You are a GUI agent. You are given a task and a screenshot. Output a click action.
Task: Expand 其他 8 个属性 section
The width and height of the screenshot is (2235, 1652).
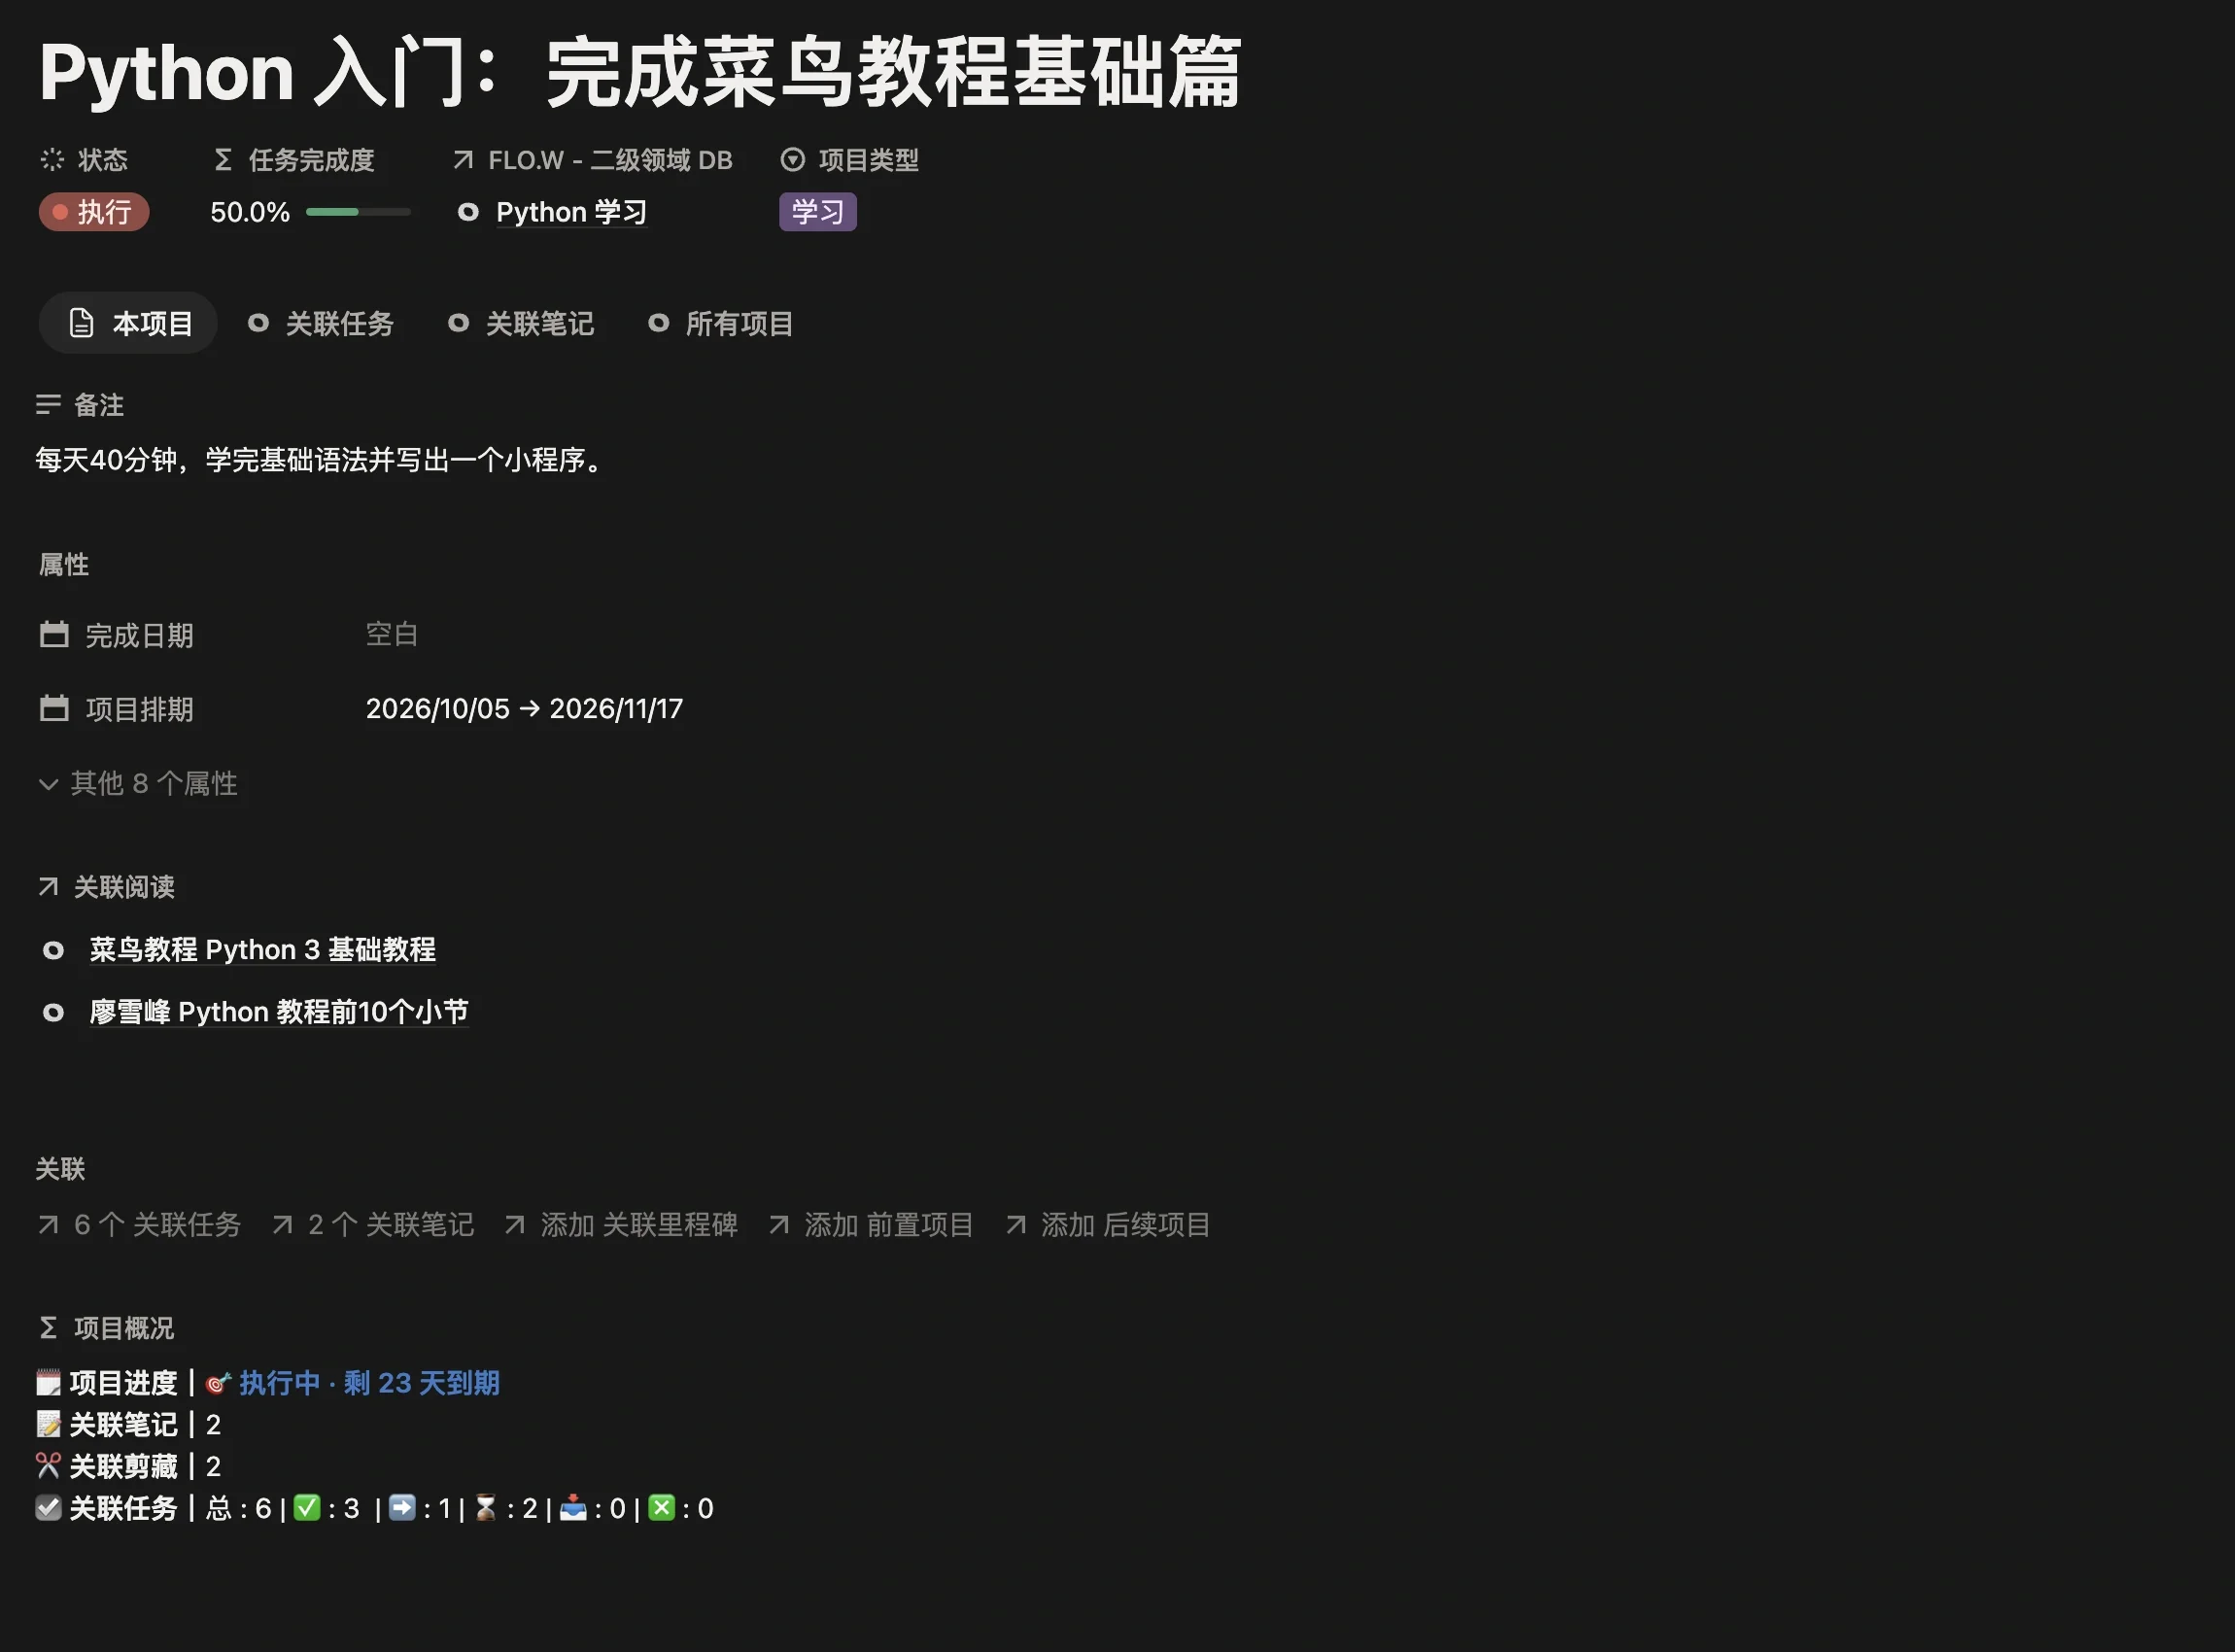pos(138,783)
